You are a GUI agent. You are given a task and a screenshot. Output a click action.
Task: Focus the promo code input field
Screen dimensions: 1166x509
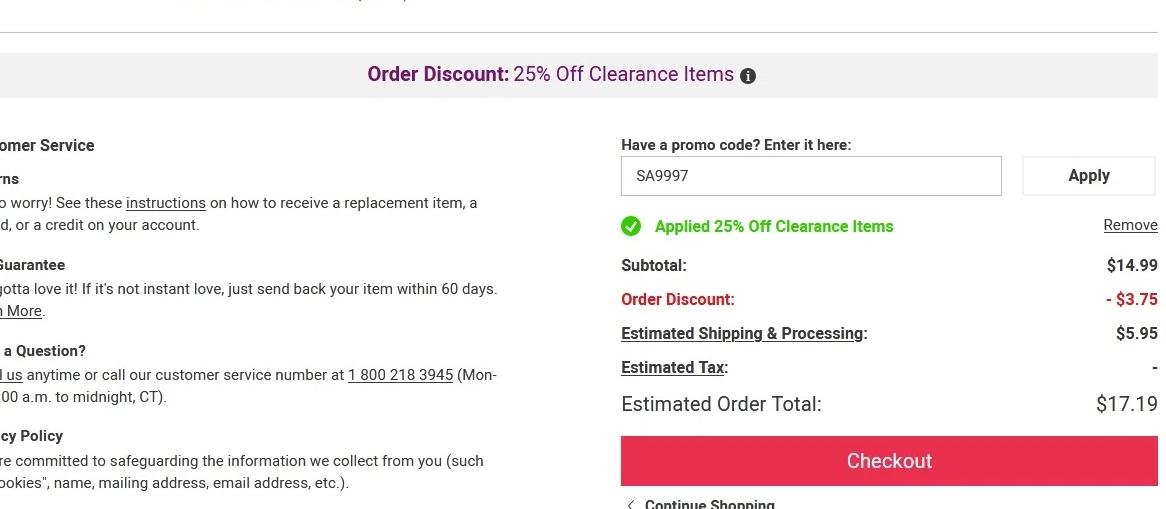811,176
